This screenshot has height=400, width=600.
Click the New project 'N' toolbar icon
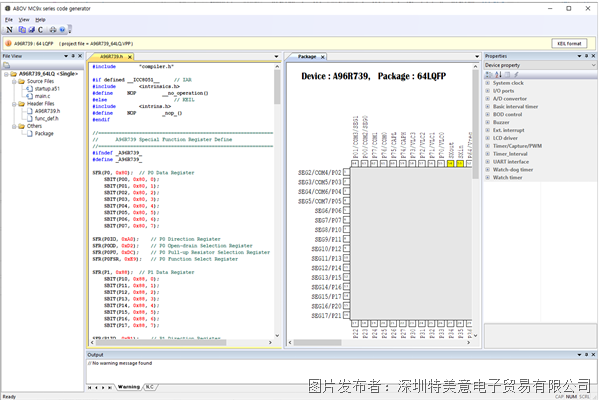[x=10, y=29]
